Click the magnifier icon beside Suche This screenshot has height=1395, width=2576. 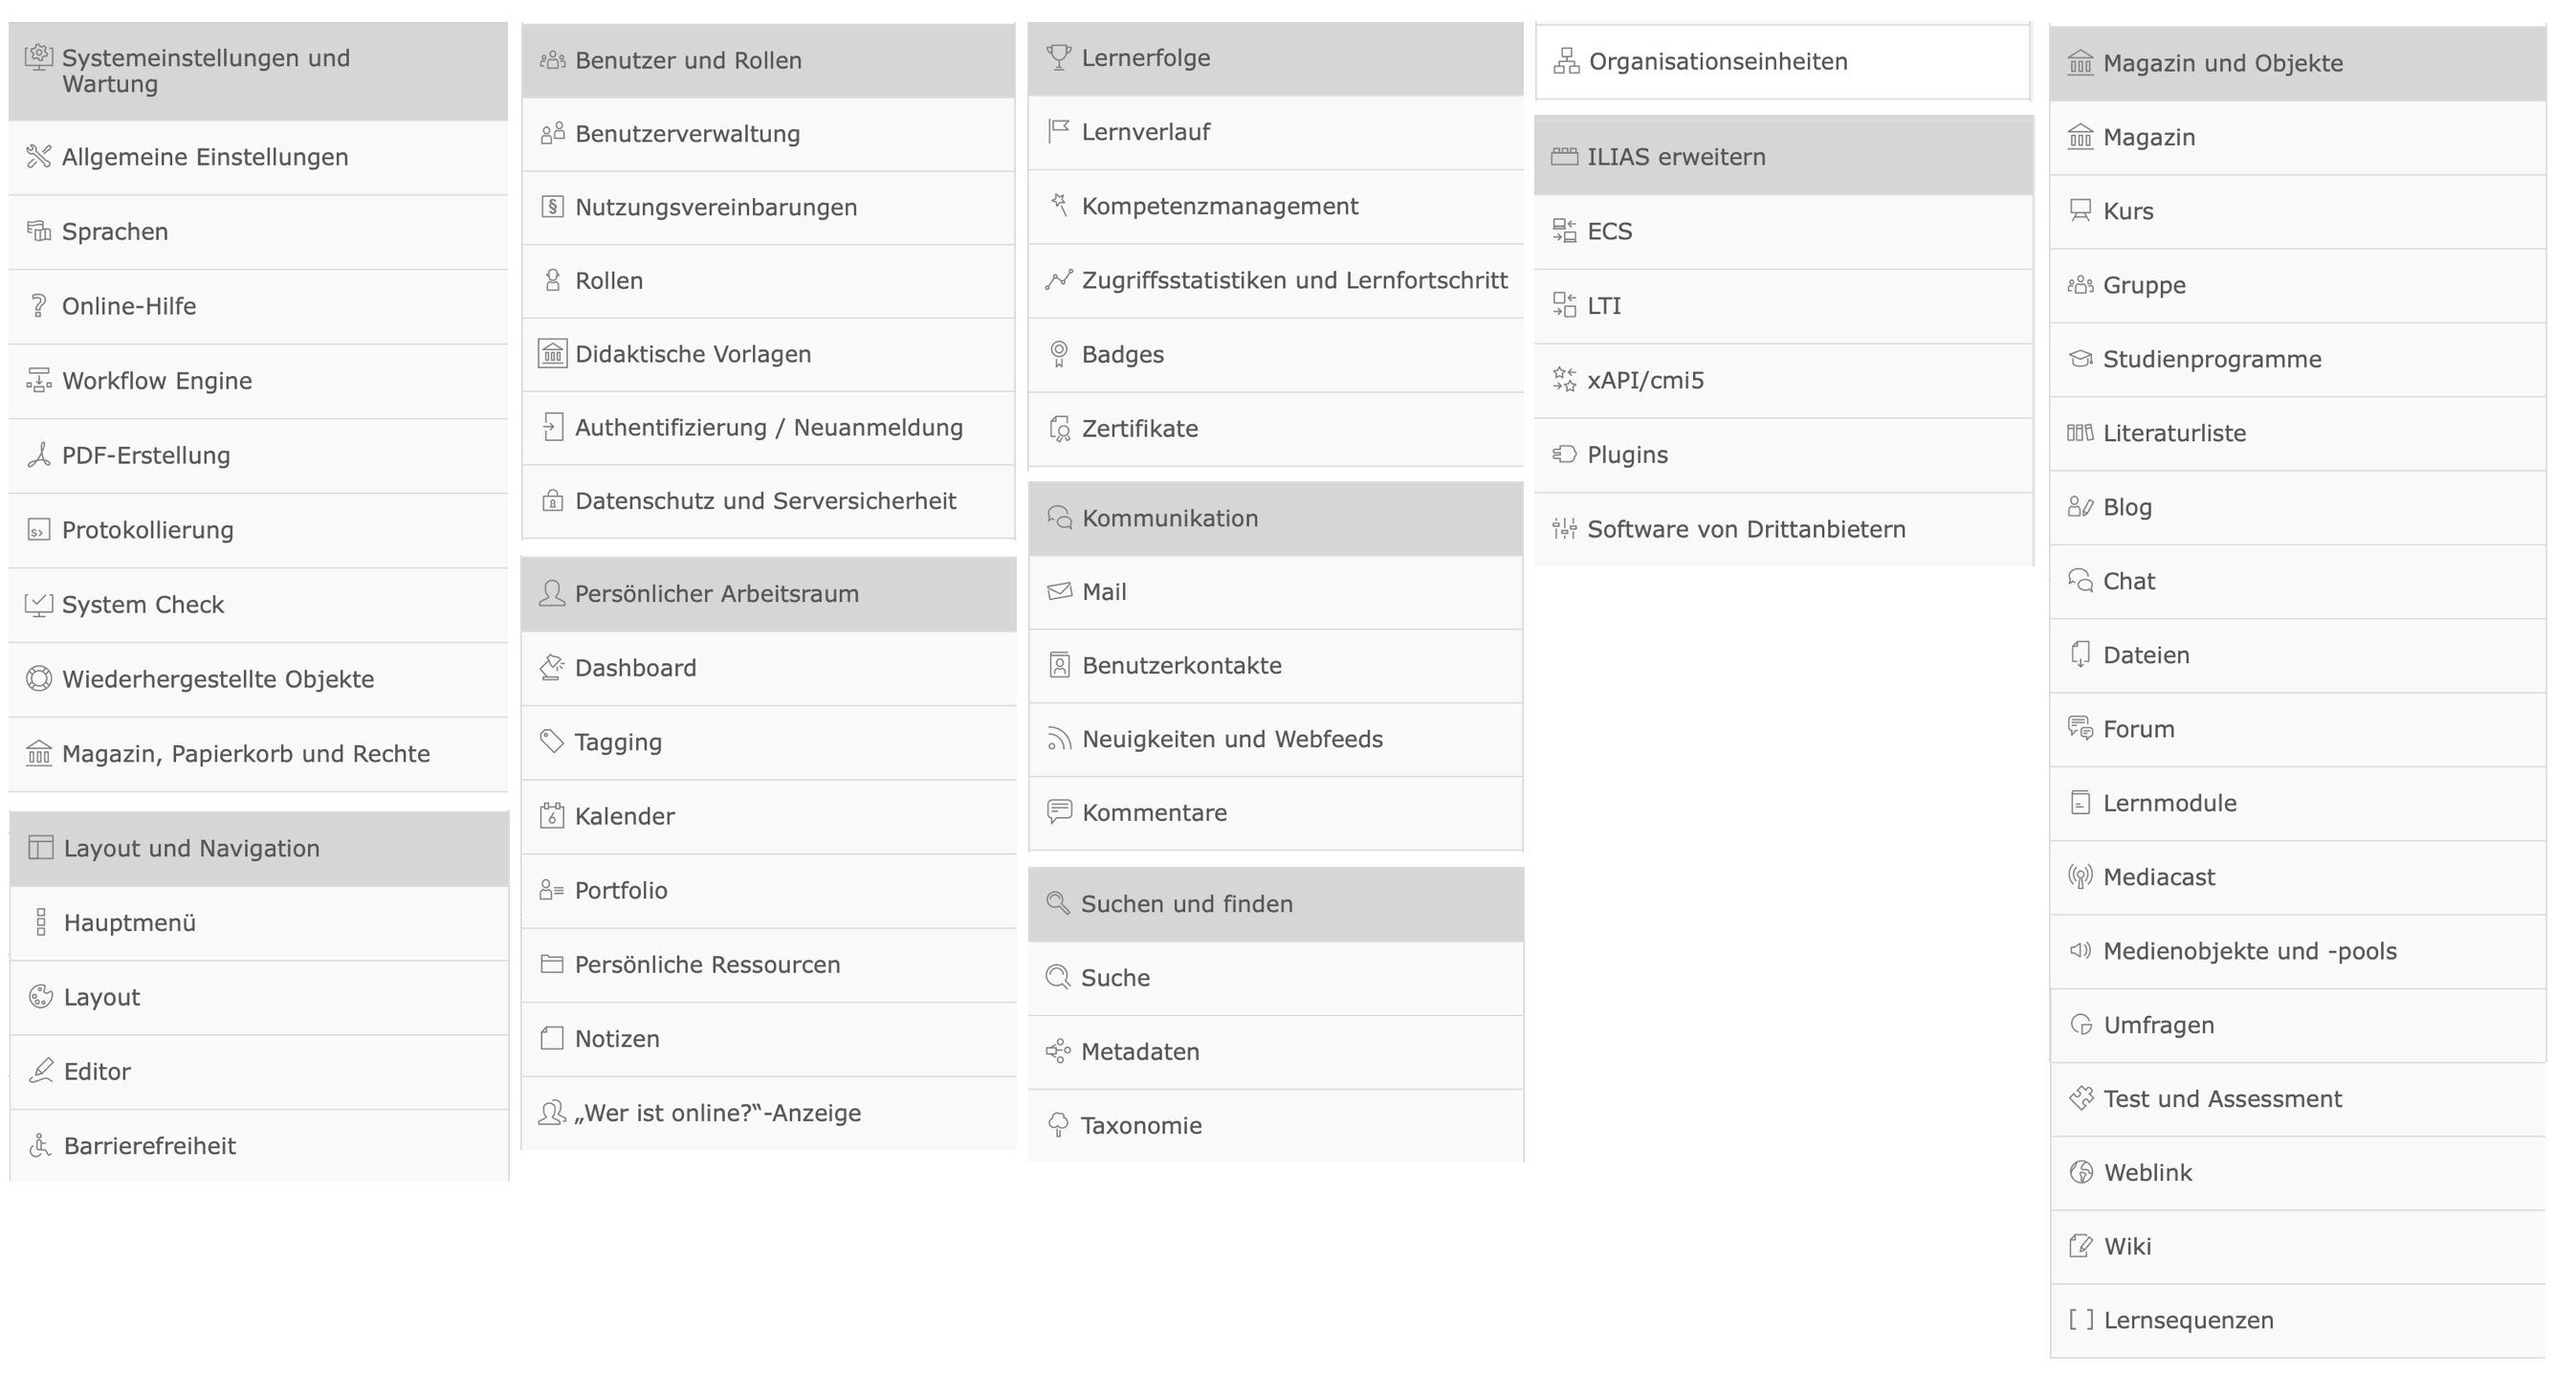click(1058, 977)
